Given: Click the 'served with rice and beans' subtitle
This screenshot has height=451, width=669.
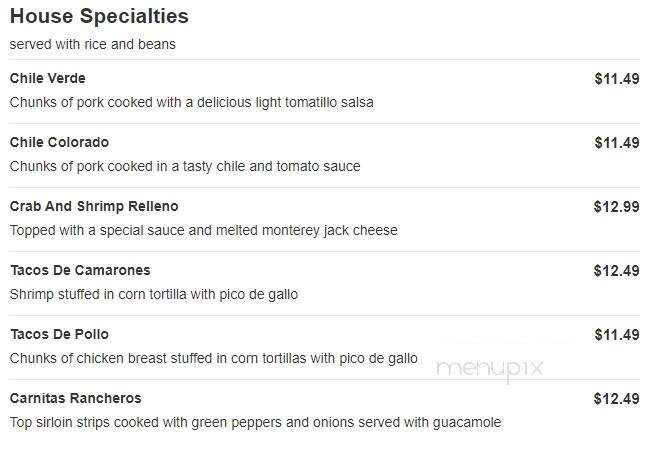Looking at the screenshot, I should coord(93,44).
